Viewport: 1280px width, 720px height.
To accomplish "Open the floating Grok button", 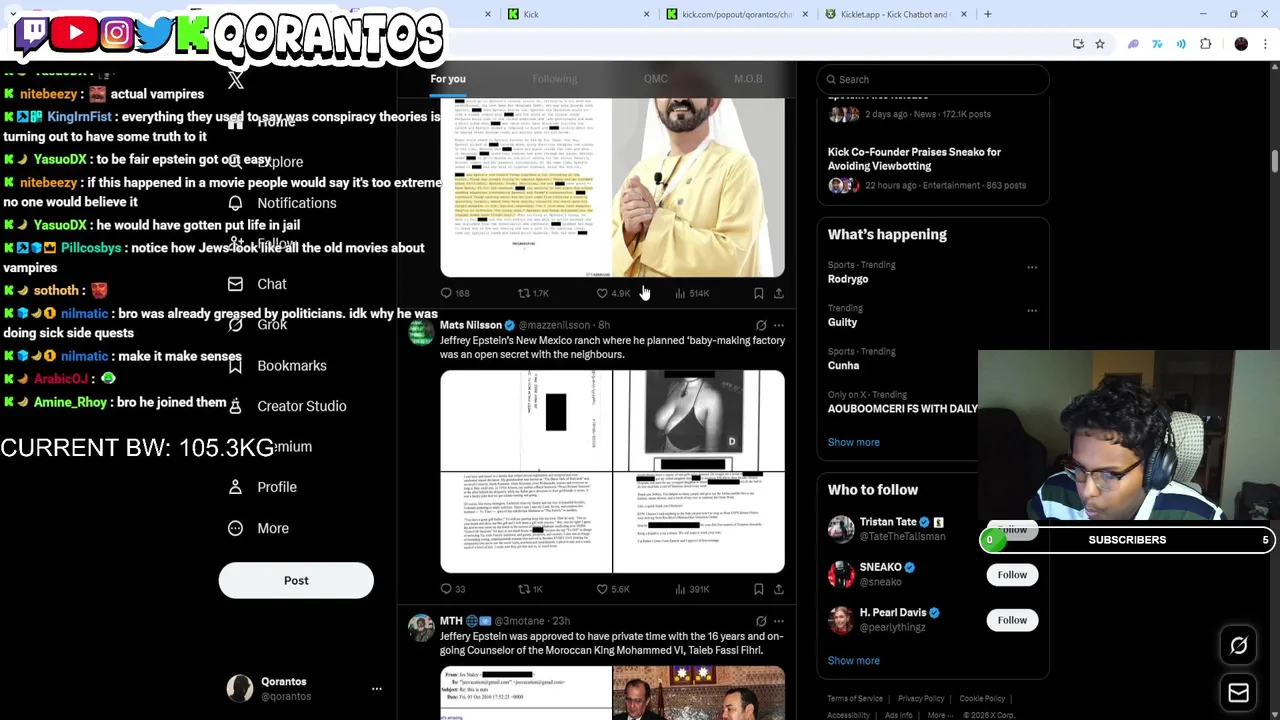I will (x=1238, y=645).
